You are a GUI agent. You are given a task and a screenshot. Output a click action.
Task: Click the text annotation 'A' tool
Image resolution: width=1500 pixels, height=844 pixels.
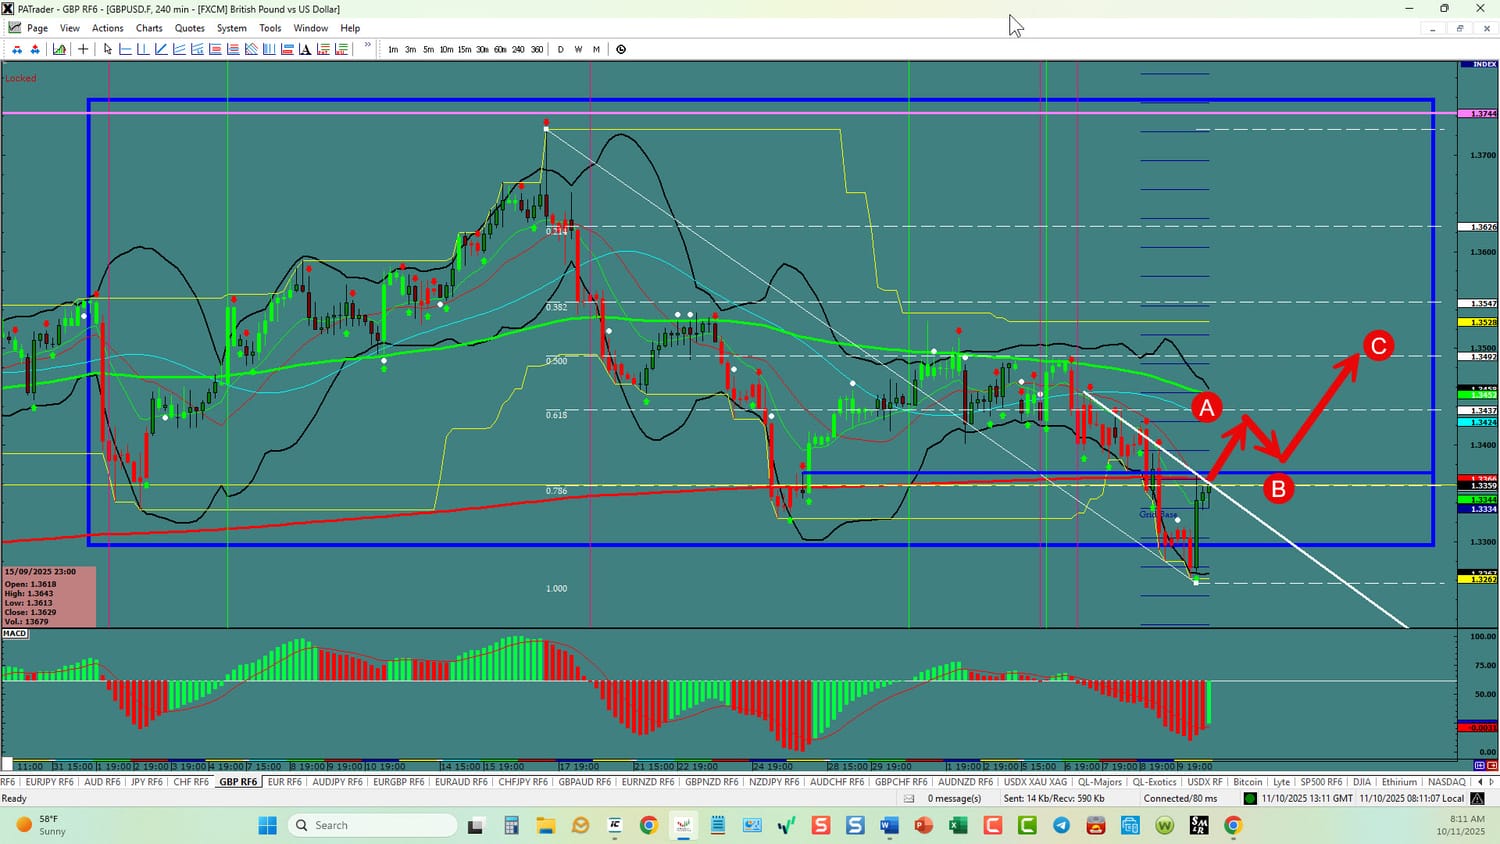(305, 49)
